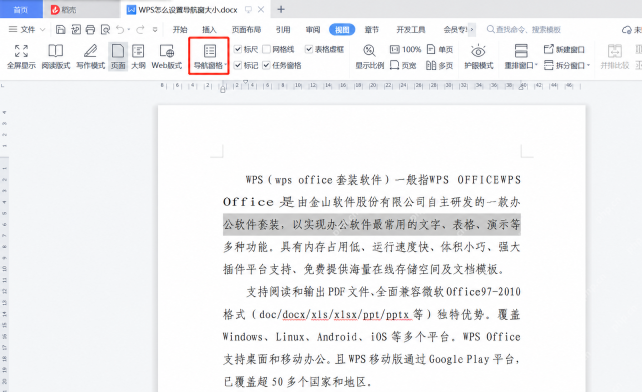The width and height of the screenshot is (642, 392).
Task: Open the 文件 menu dropdown arrow
Action: (x=42, y=29)
